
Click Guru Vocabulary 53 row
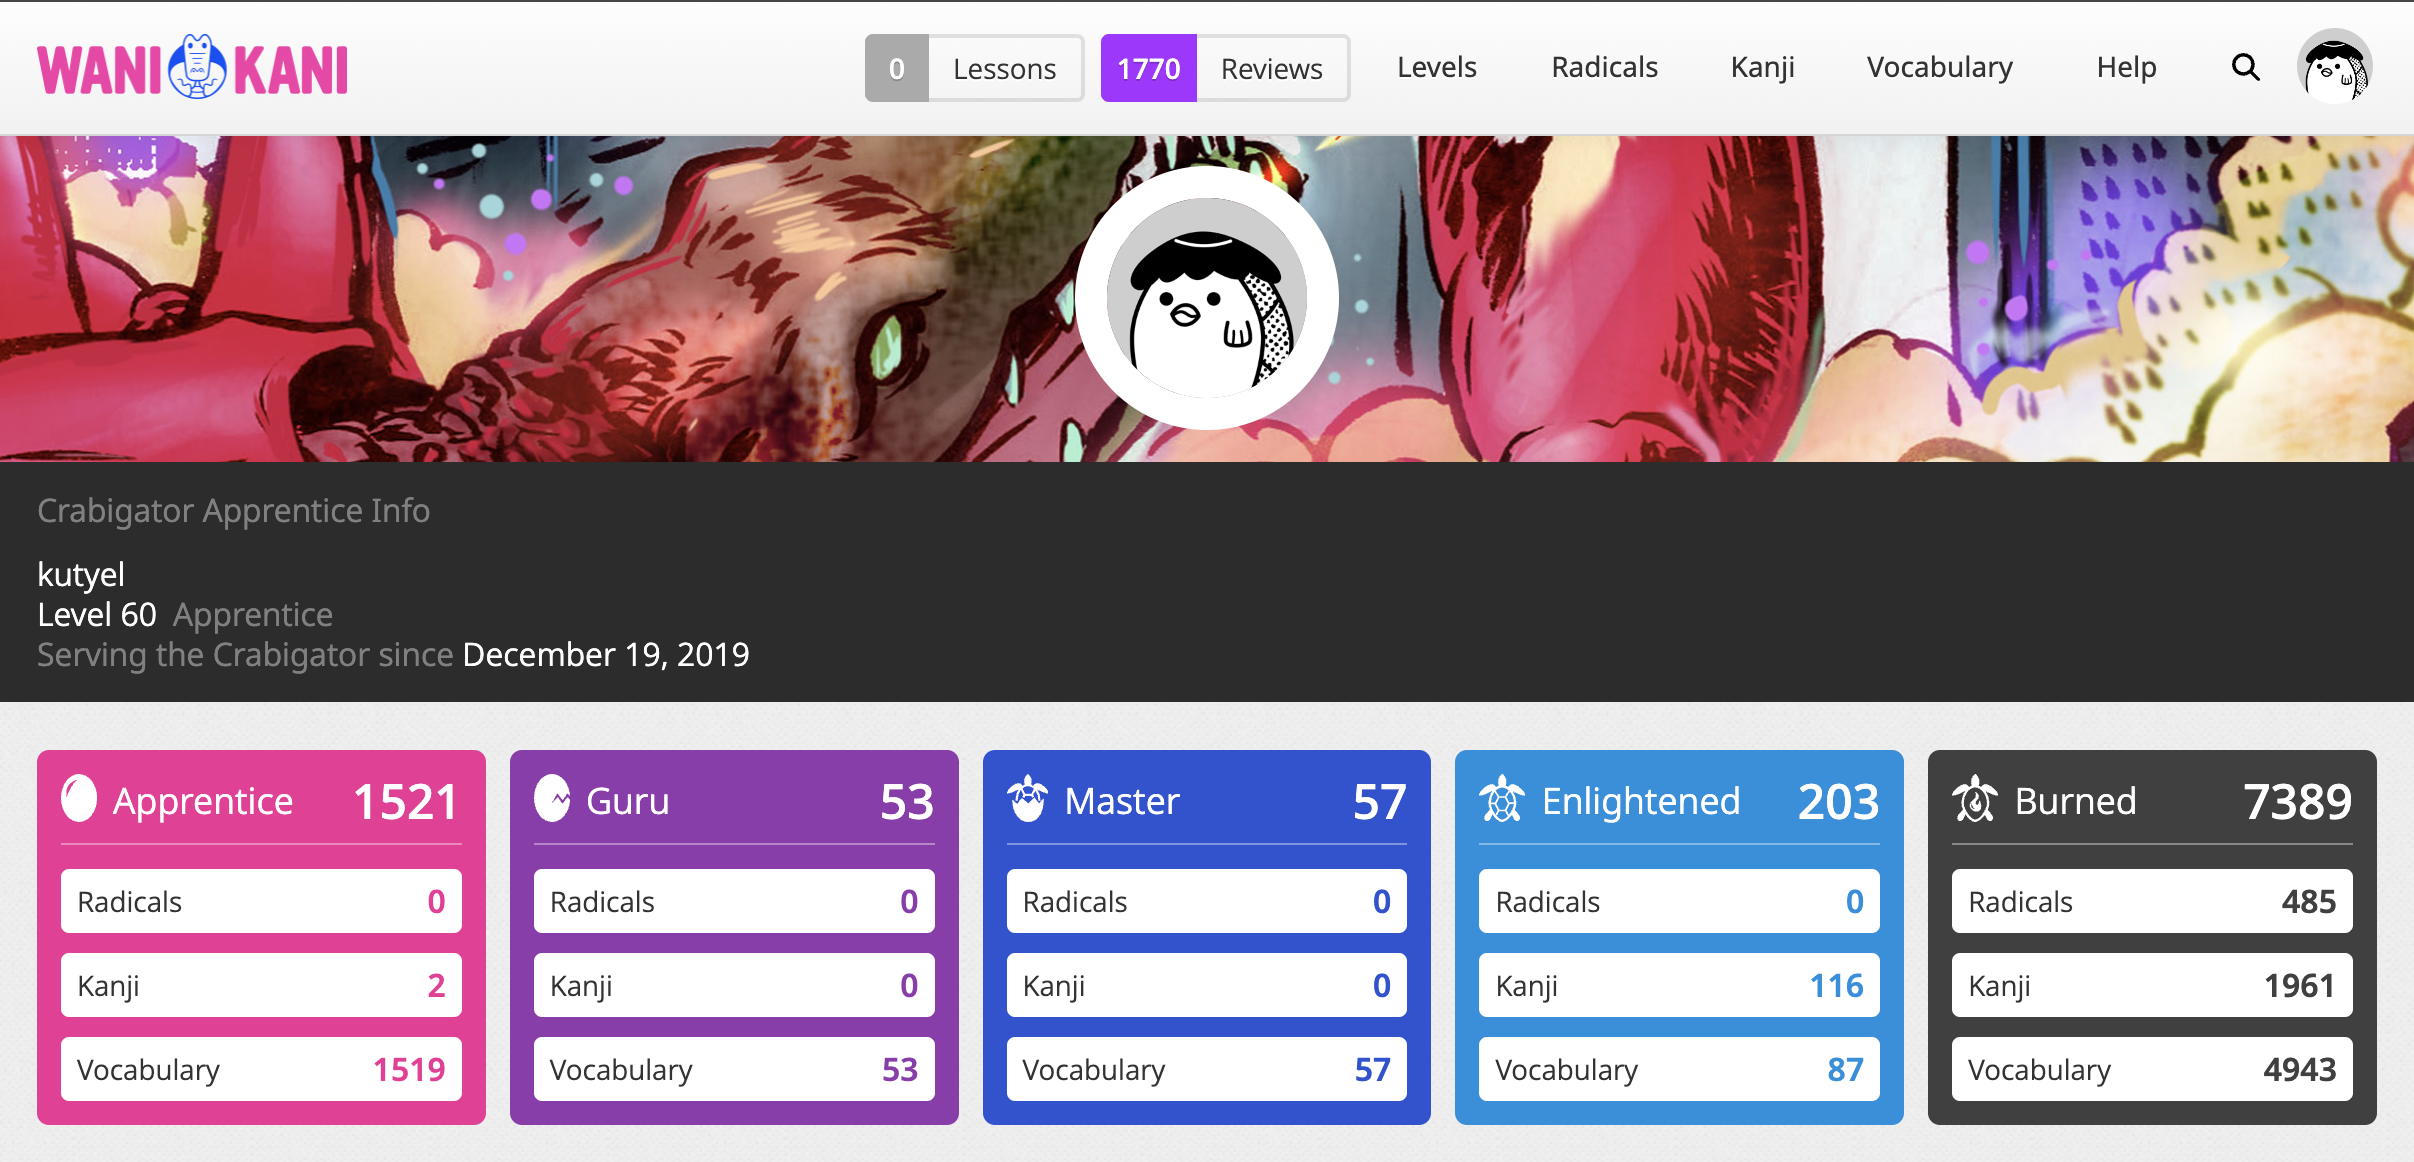(733, 1069)
